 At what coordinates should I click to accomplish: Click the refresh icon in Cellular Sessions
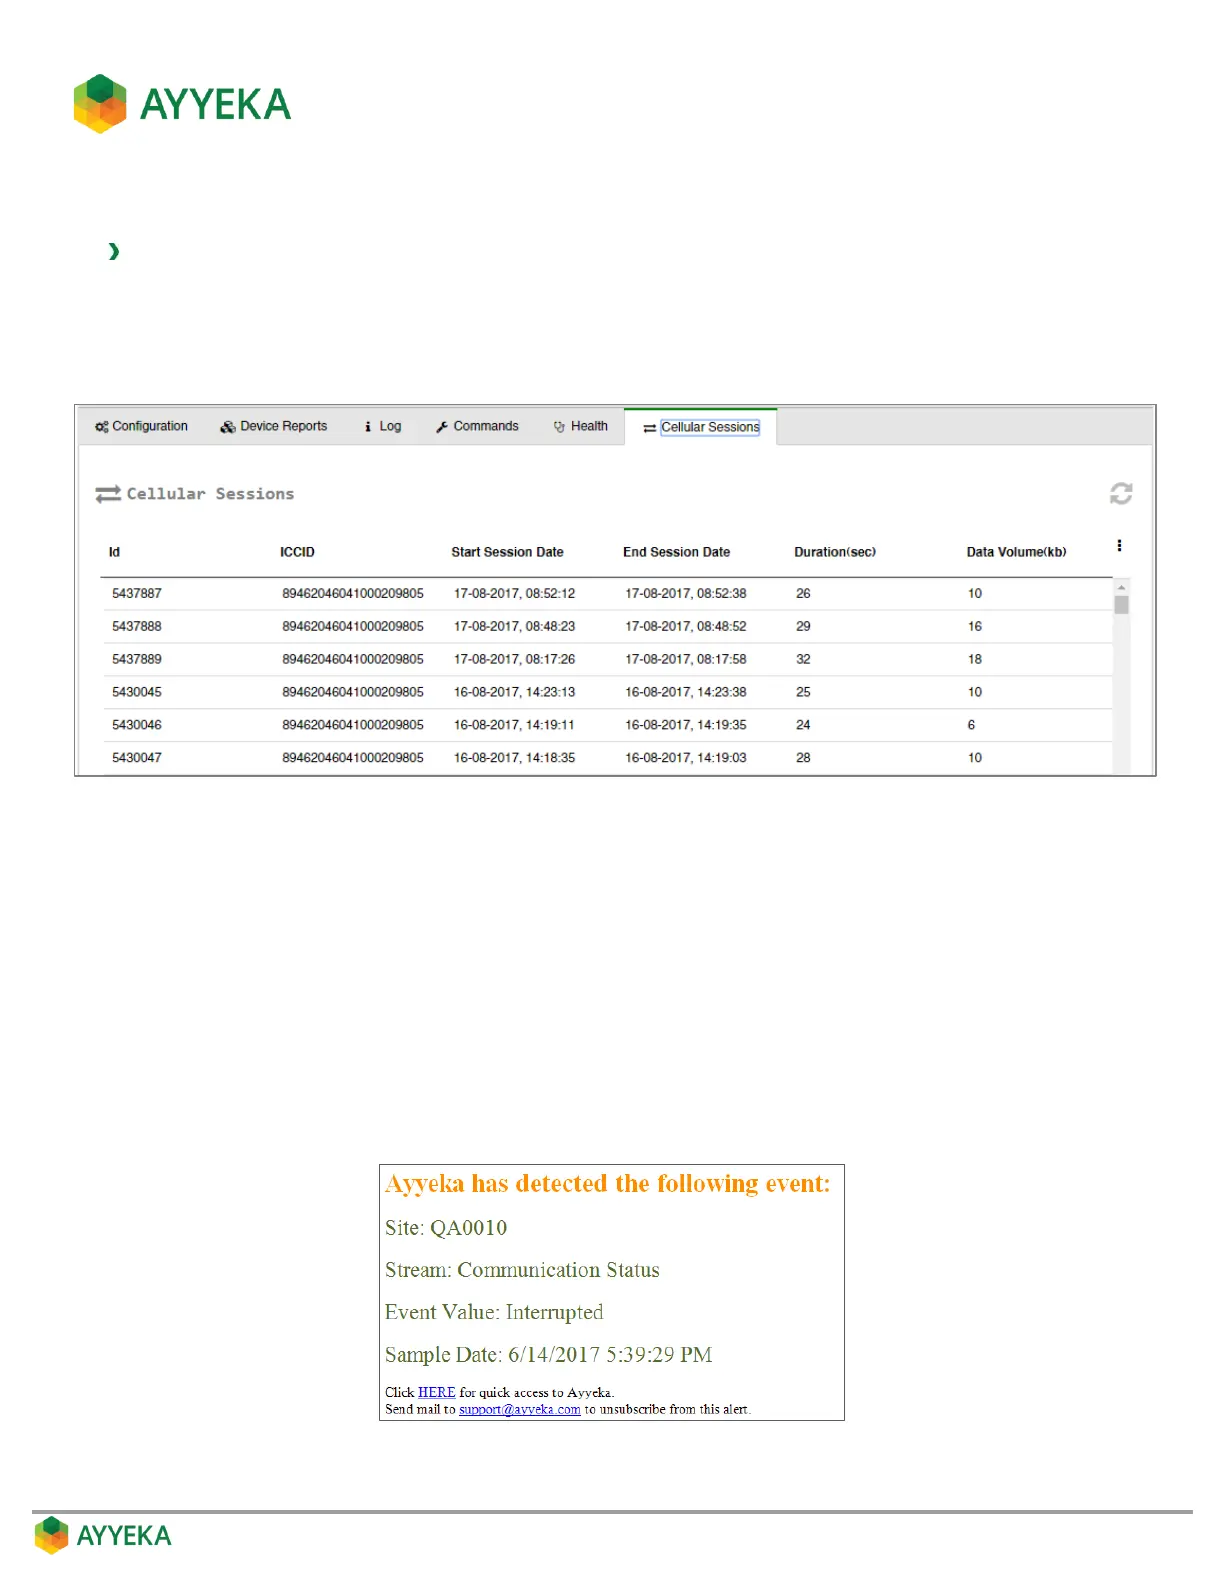pyautogui.click(x=1121, y=493)
